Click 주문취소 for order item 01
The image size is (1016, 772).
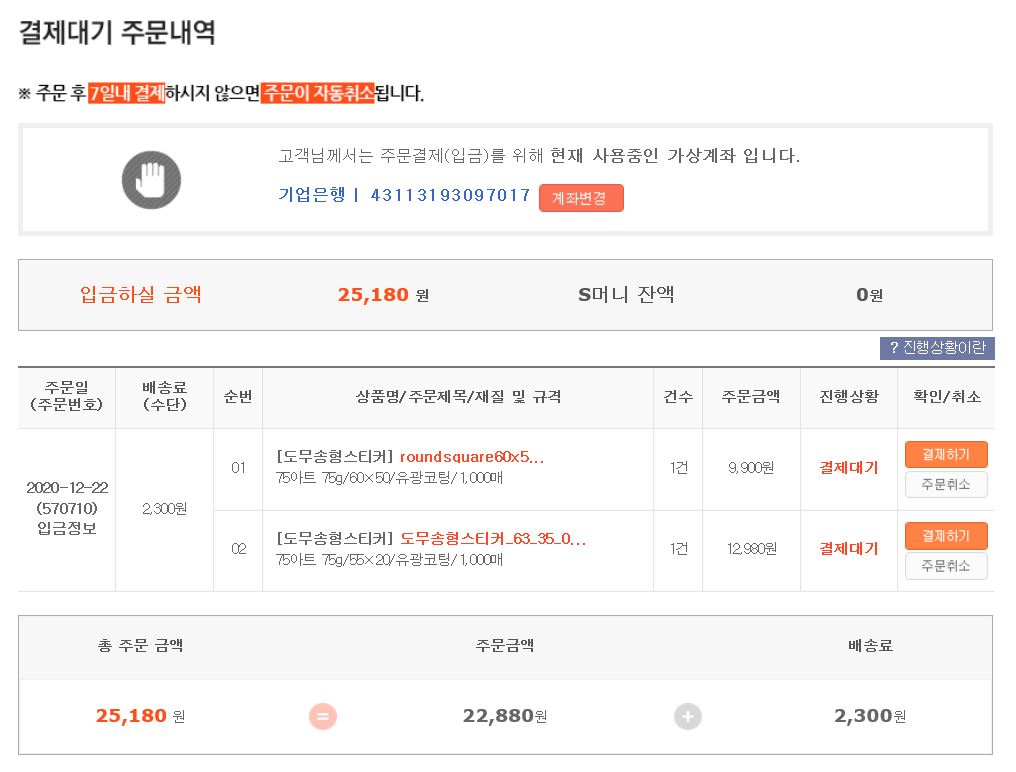pos(946,485)
